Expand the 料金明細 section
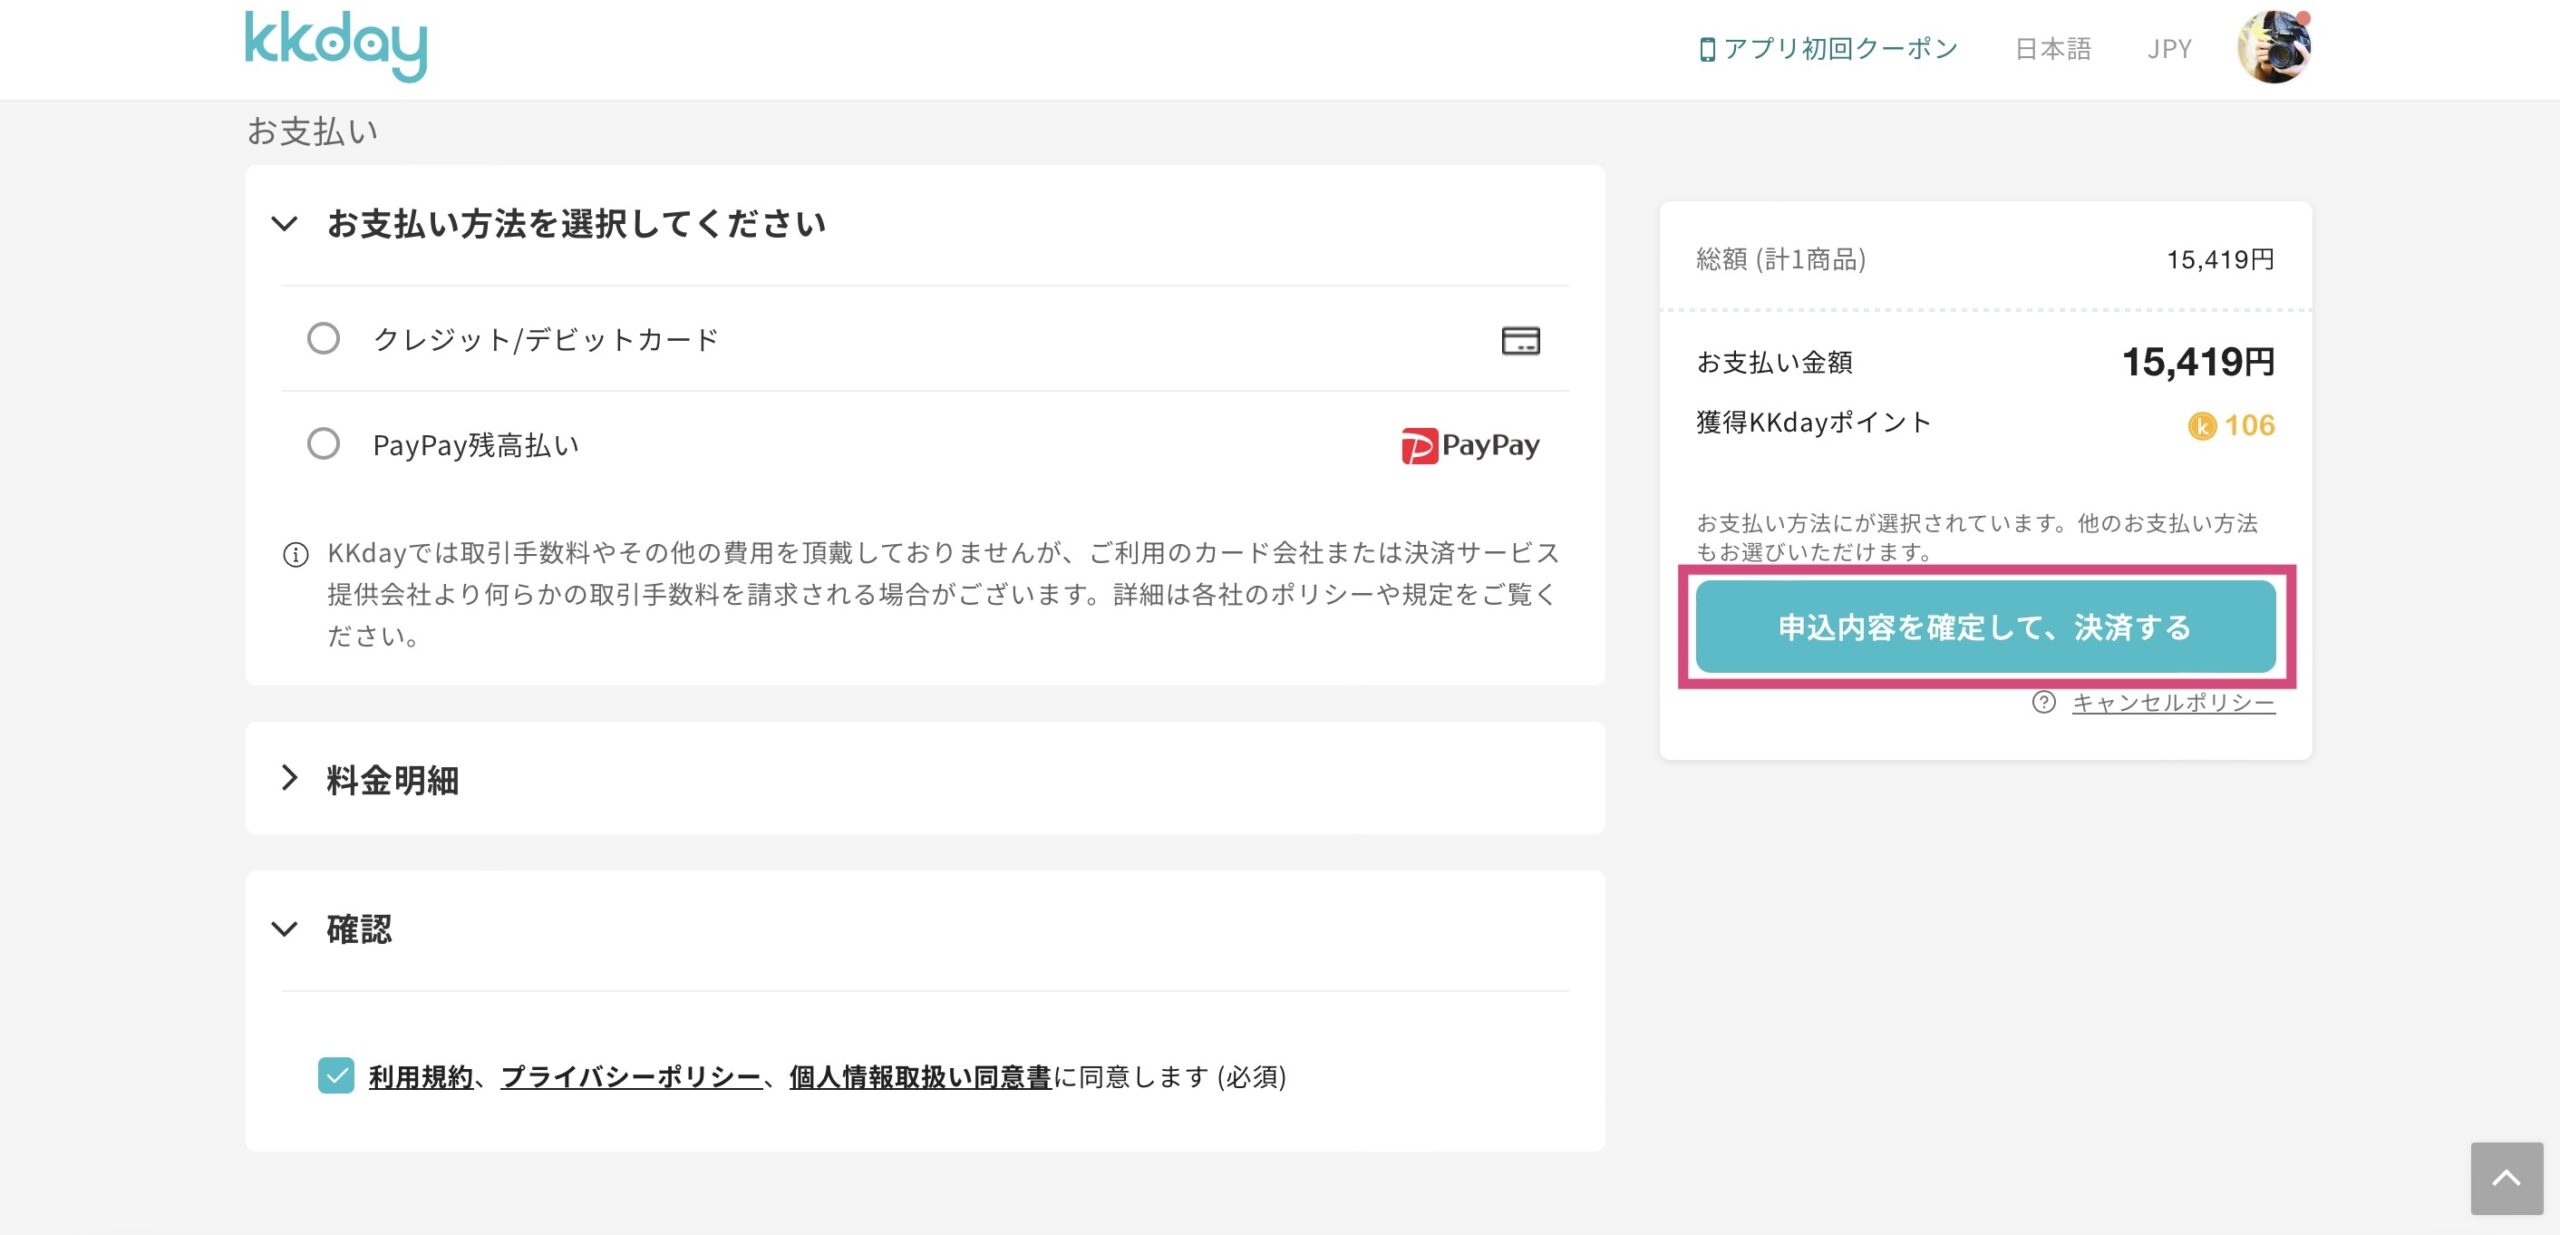 coord(289,778)
